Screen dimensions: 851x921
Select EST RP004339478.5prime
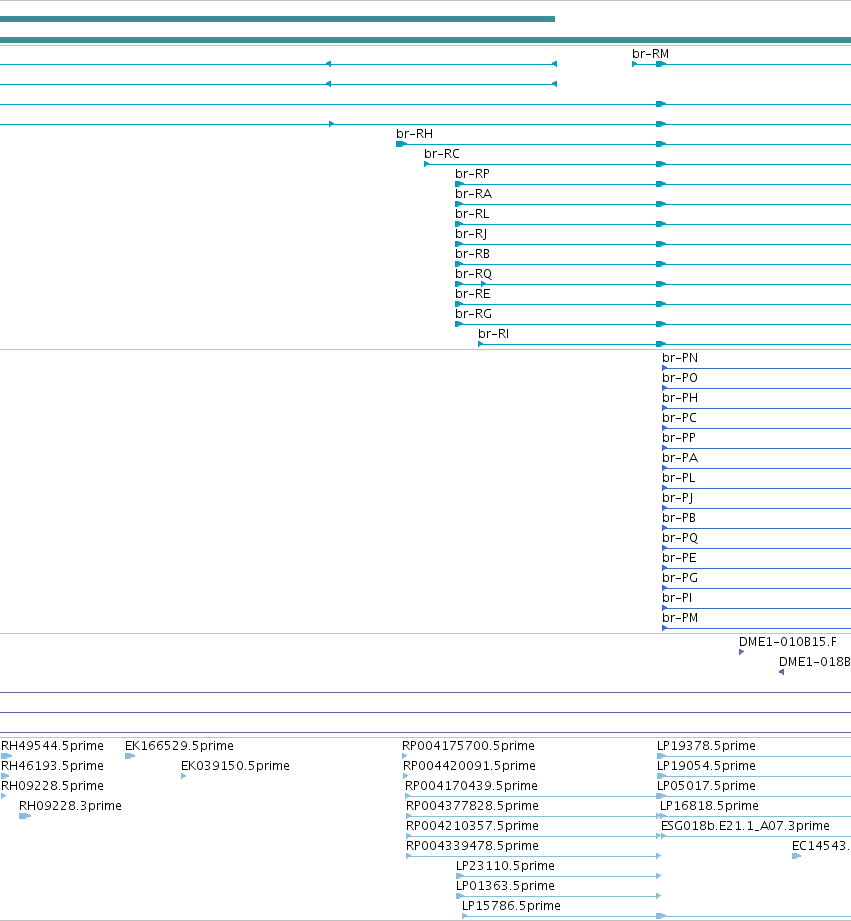(x=472, y=845)
